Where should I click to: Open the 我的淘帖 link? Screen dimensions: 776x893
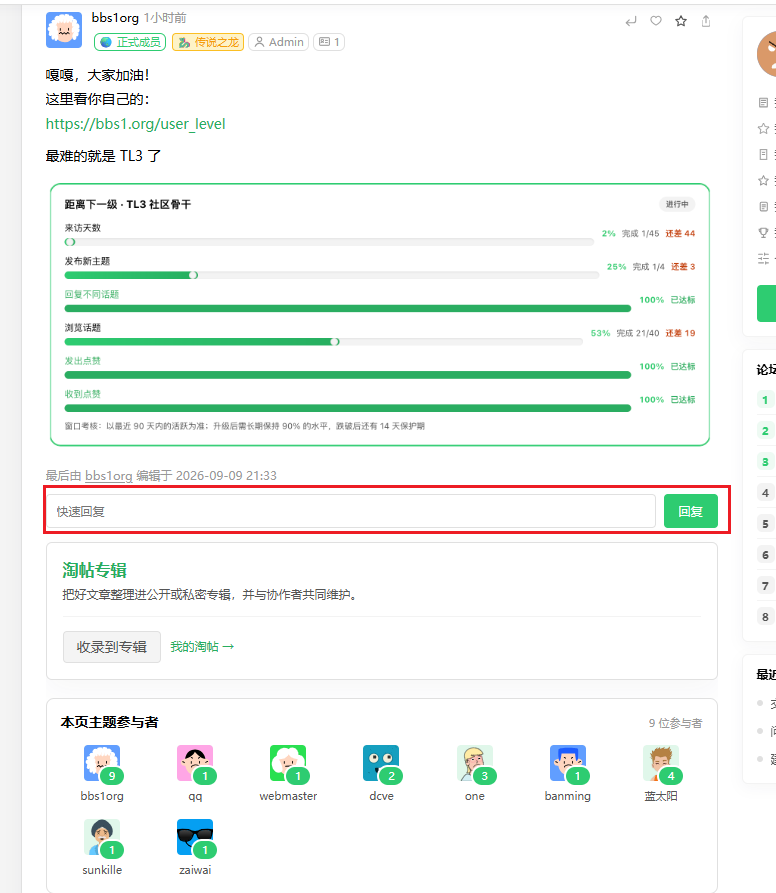pos(202,647)
